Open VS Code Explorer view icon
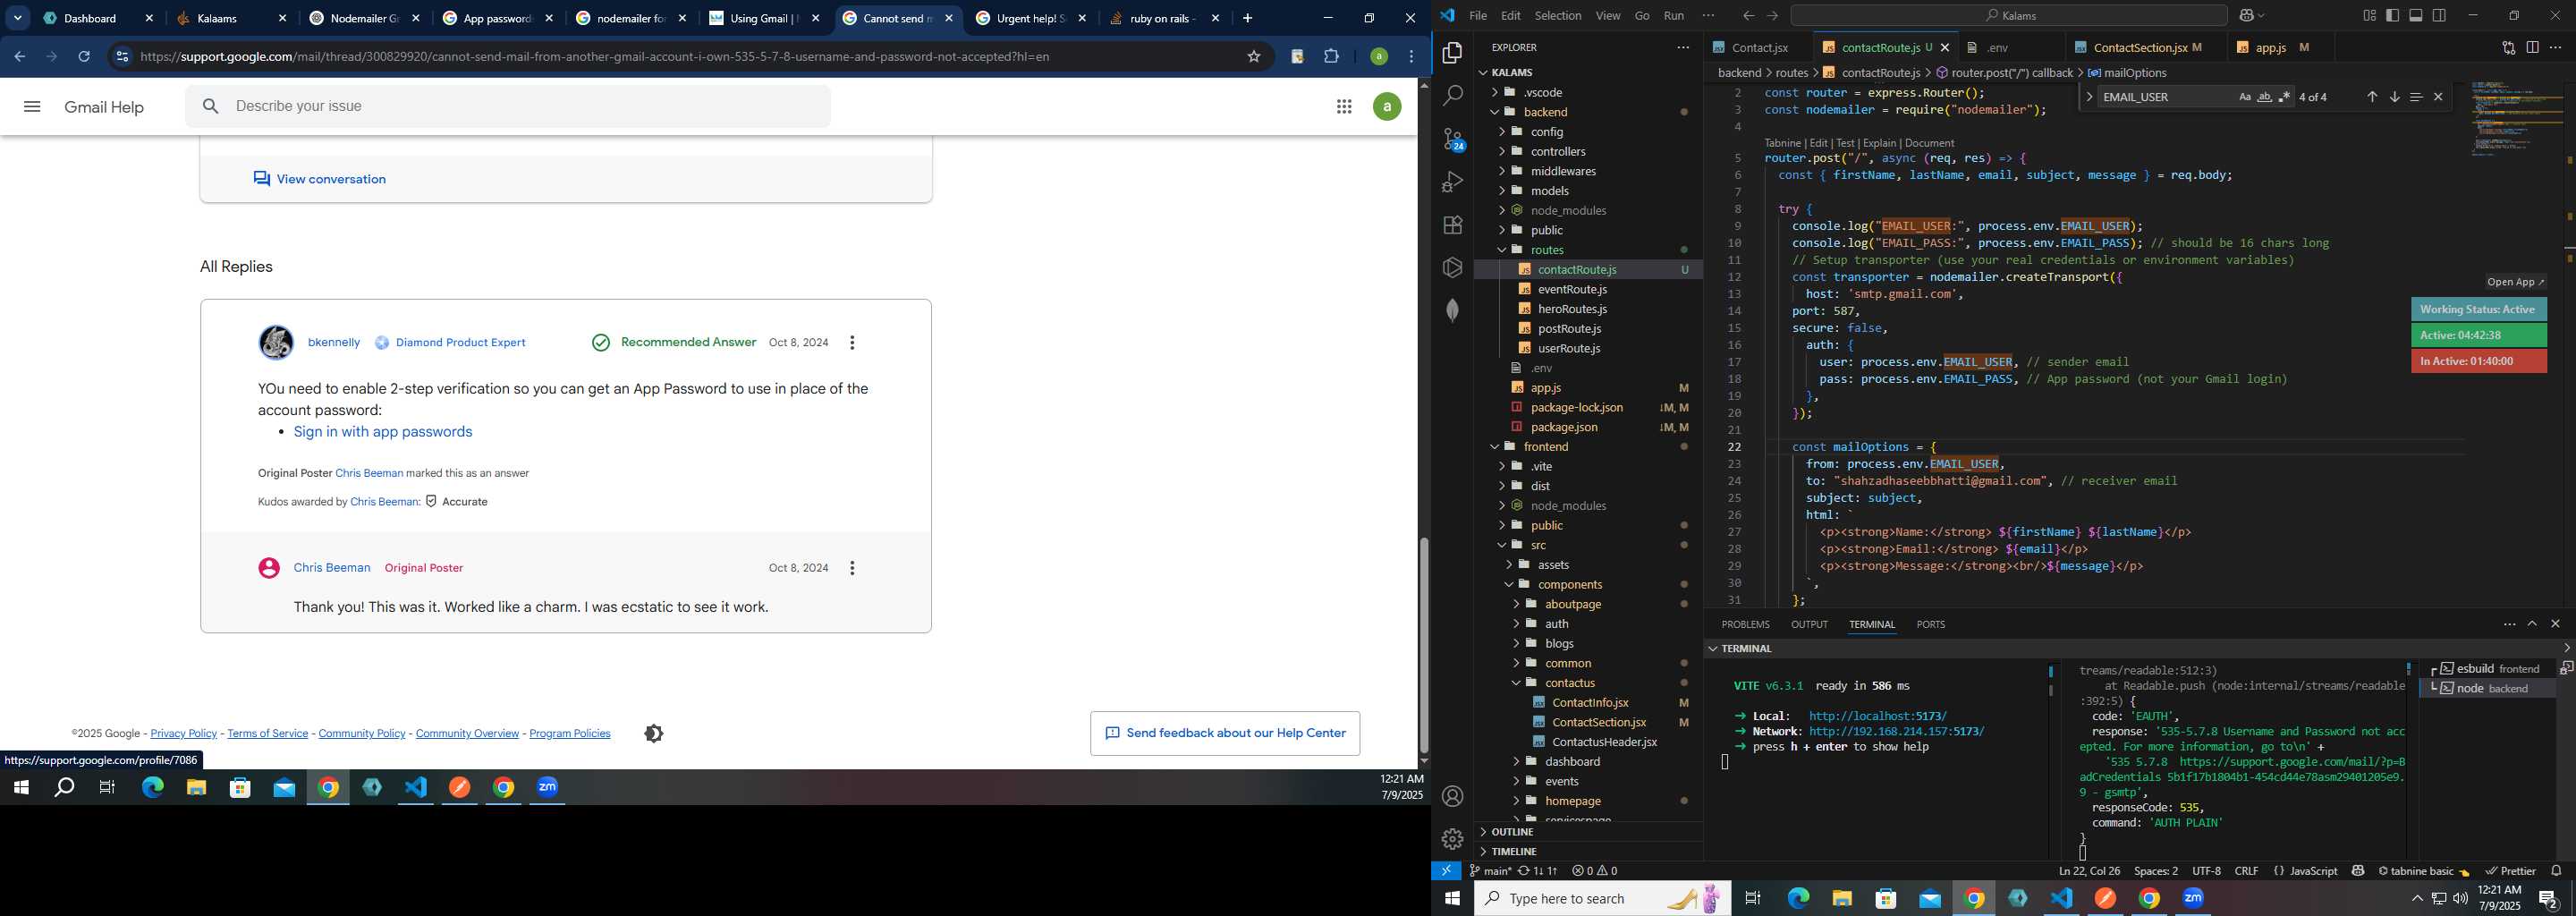This screenshot has width=2576, height=916. click(1452, 53)
